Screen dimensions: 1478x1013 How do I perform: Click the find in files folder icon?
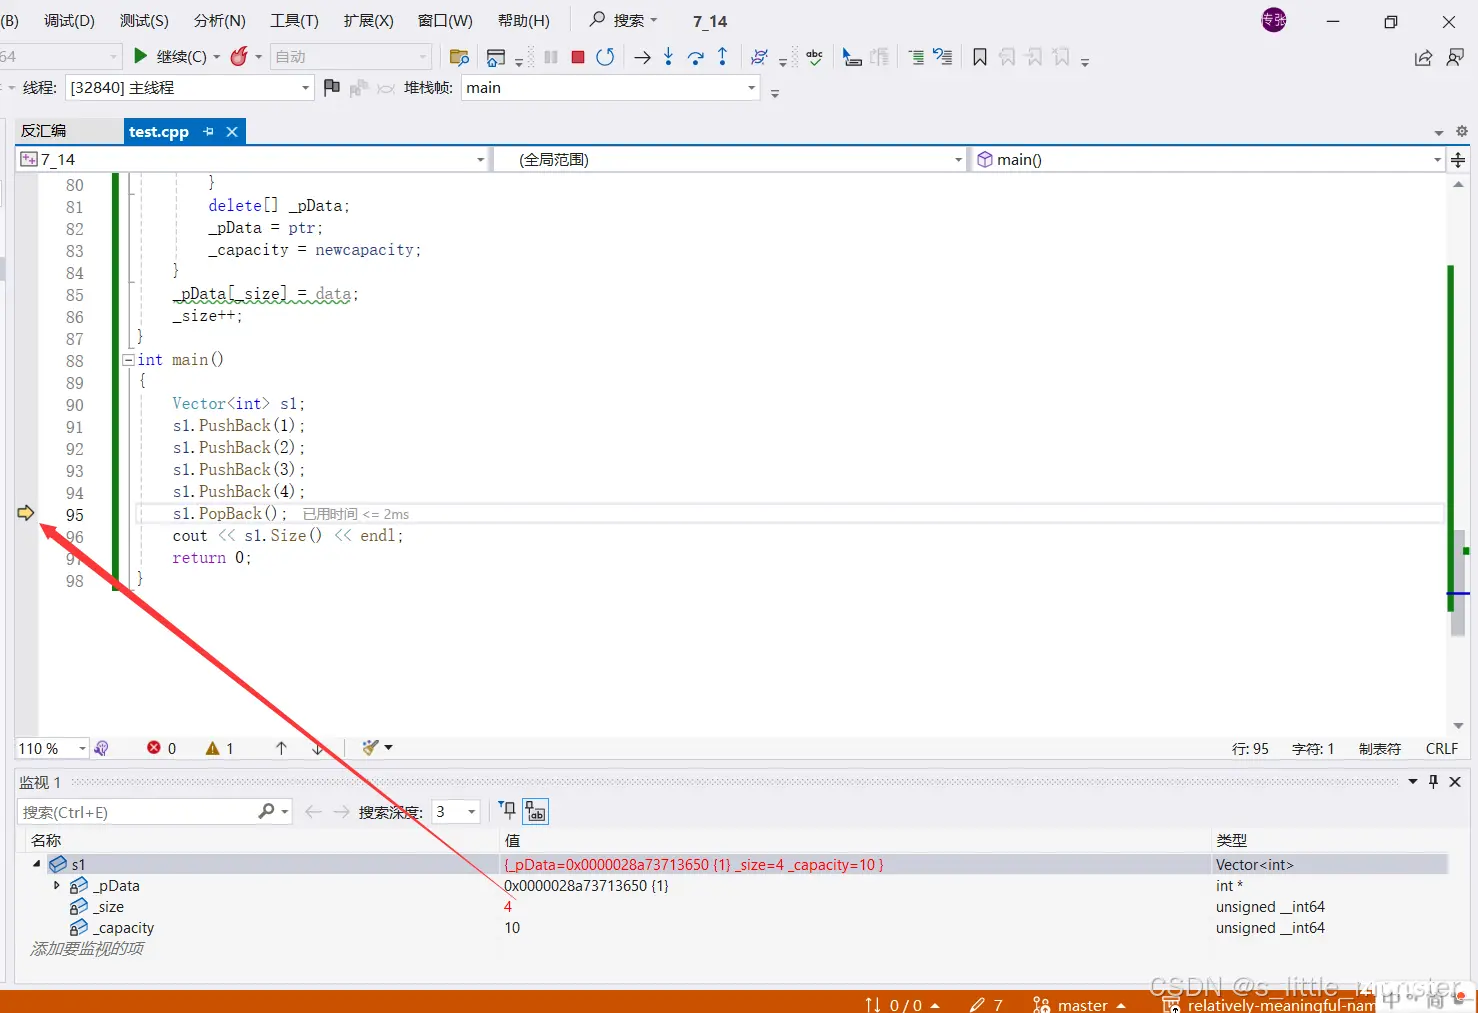pos(459,57)
